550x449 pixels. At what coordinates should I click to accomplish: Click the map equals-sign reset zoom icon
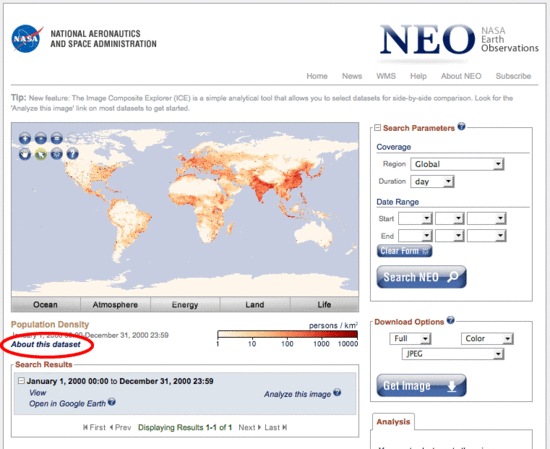click(56, 138)
